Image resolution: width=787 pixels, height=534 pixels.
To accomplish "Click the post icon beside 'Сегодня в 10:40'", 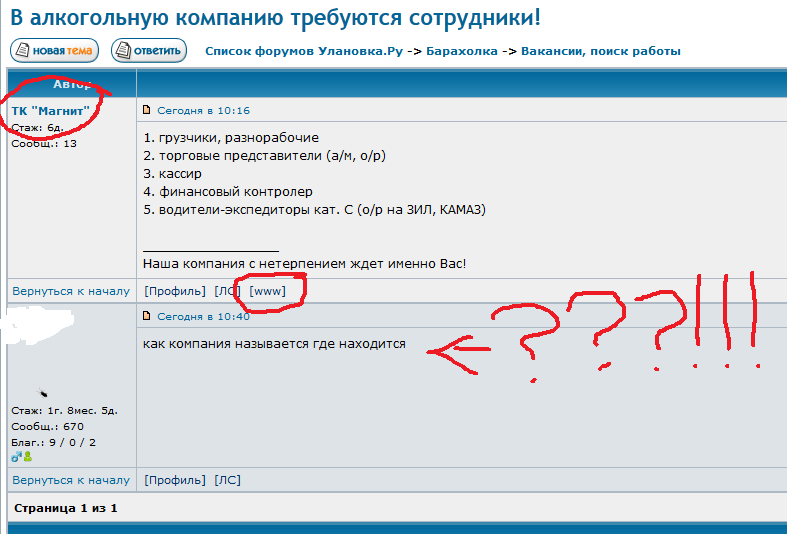I will (147, 316).
